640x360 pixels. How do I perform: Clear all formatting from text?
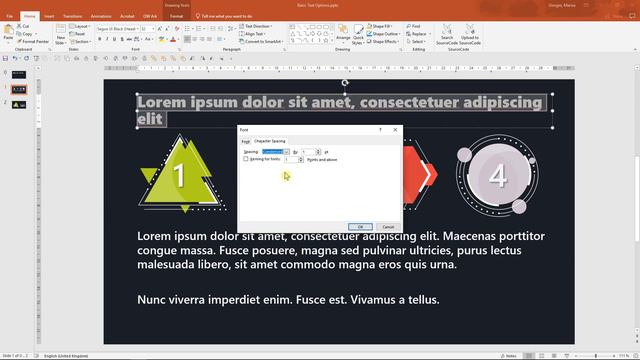coord(177,29)
